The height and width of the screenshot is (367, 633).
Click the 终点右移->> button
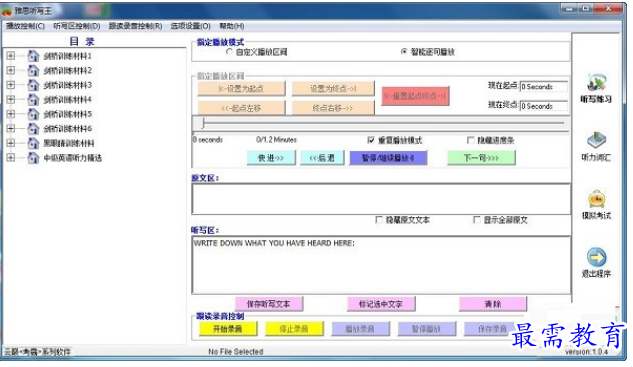pyautogui.click(x=333, y=108)
